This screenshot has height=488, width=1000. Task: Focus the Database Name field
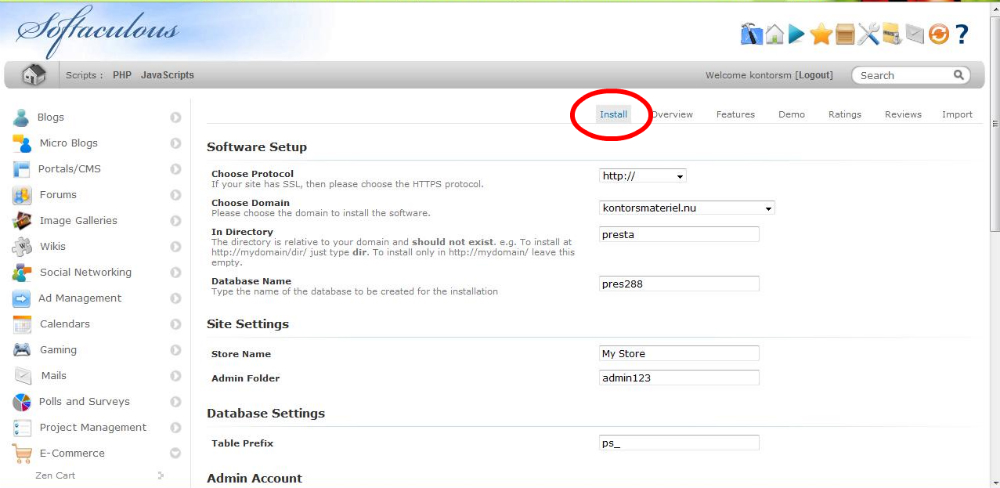point(679,284)
